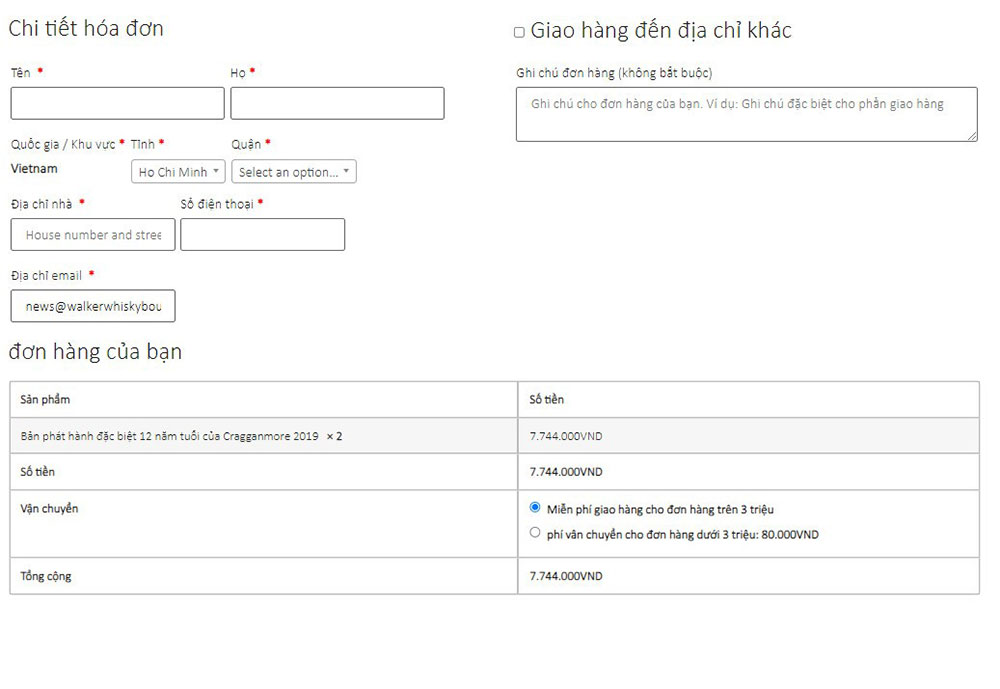
Task: Click the Tổng cộng row's 7.744.000VND amount
Action: click(566, 577)
